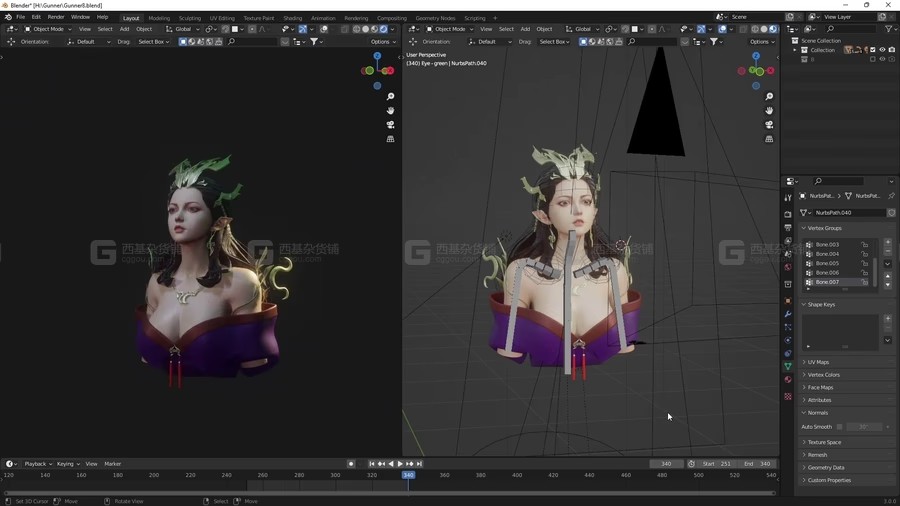
Task: Open Material properties tab (red sphere)
Action: (788, 380)
